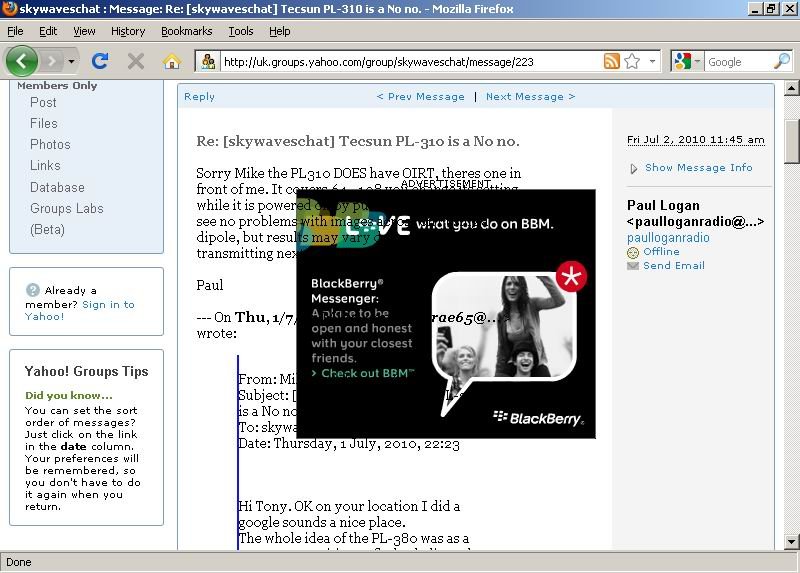Go to Next Message
Image resolution: width=800 pixels, height=573 pixels.
531,96
